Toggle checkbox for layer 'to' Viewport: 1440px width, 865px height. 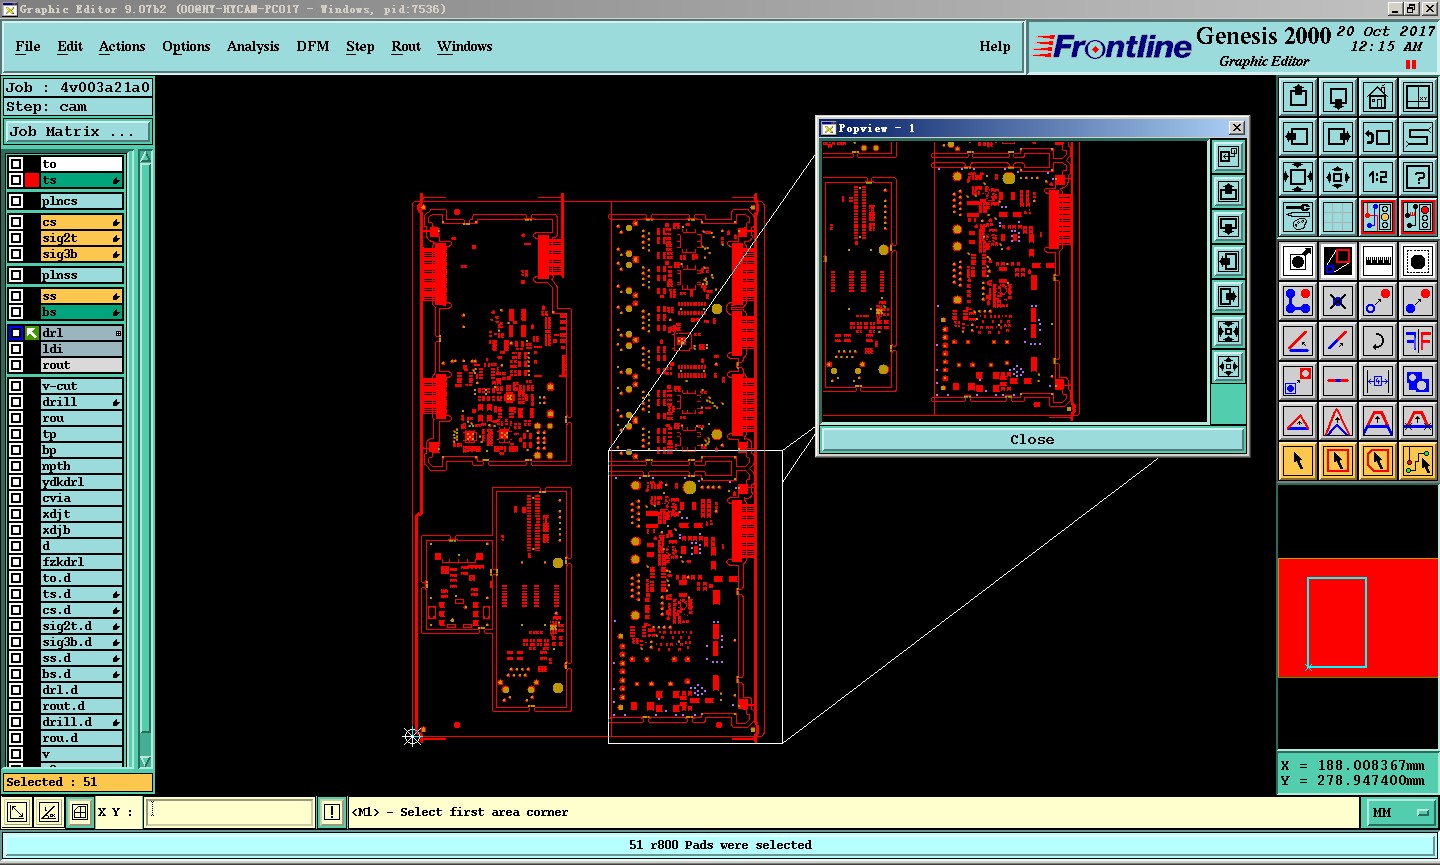(16, 164)
